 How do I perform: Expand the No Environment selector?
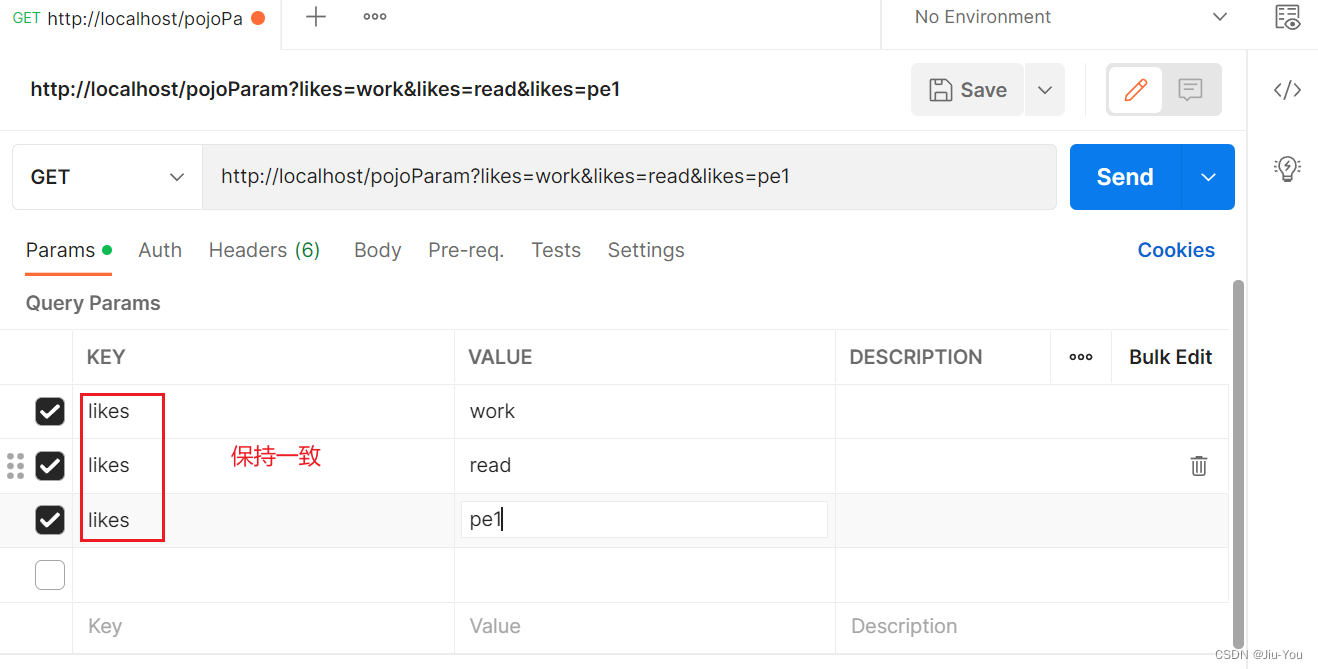1070,17
